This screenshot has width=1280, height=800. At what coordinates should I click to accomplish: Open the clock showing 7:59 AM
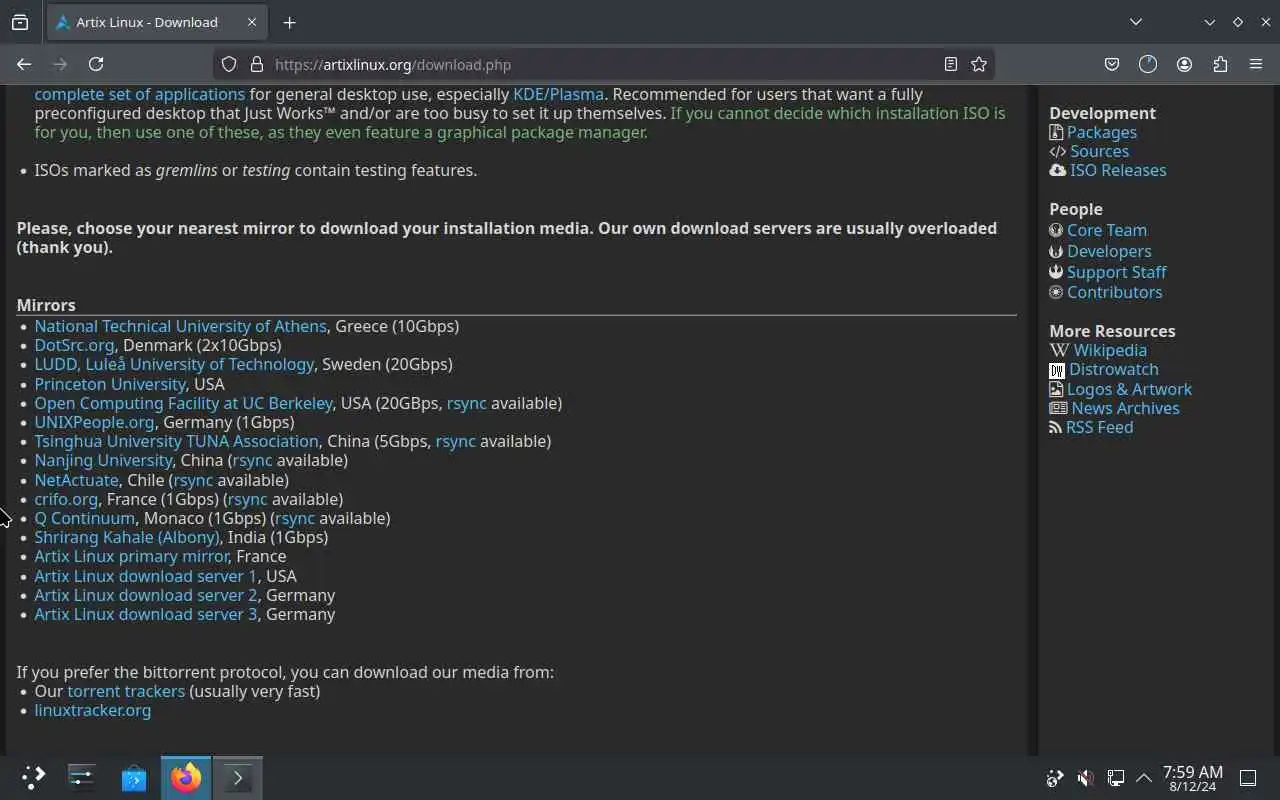1193,778
